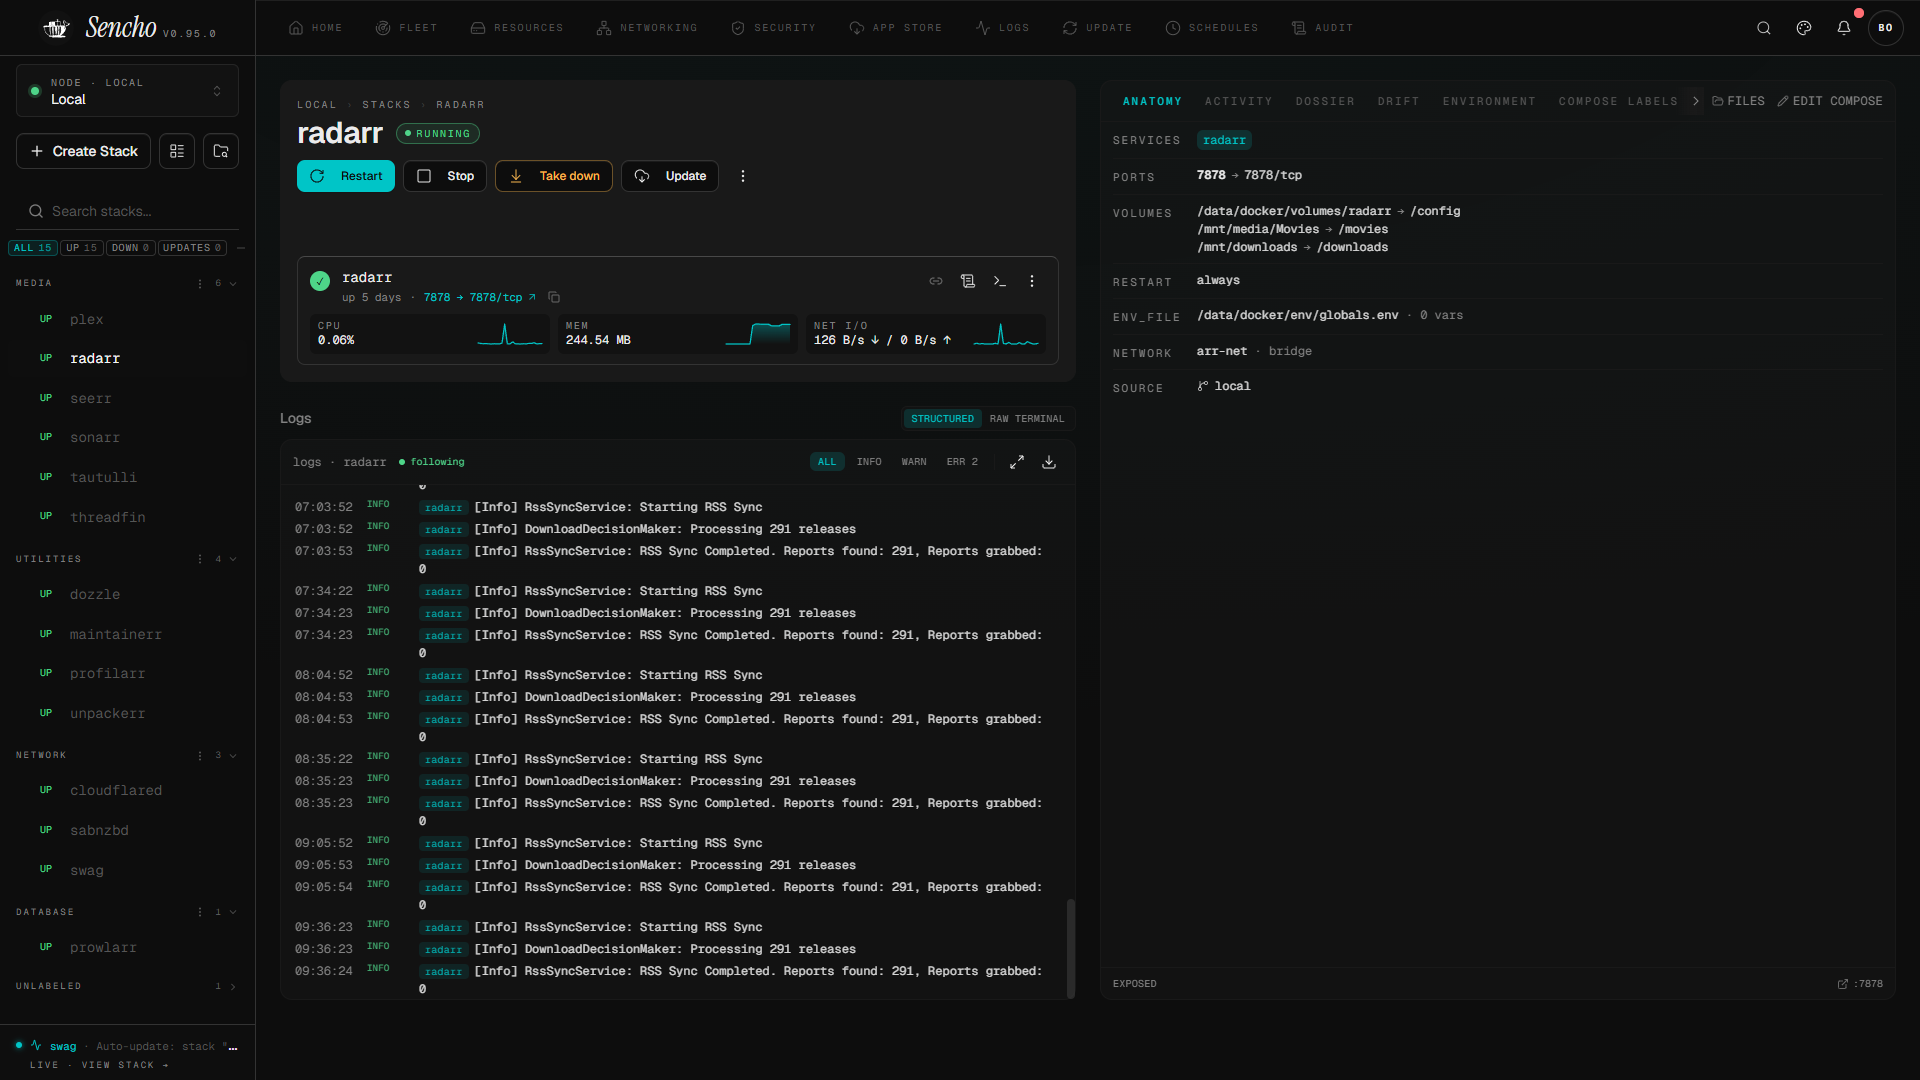Click the activity pulse icon beside swag
This screenshot has height=1080, width=1920.
(36, 1046)
